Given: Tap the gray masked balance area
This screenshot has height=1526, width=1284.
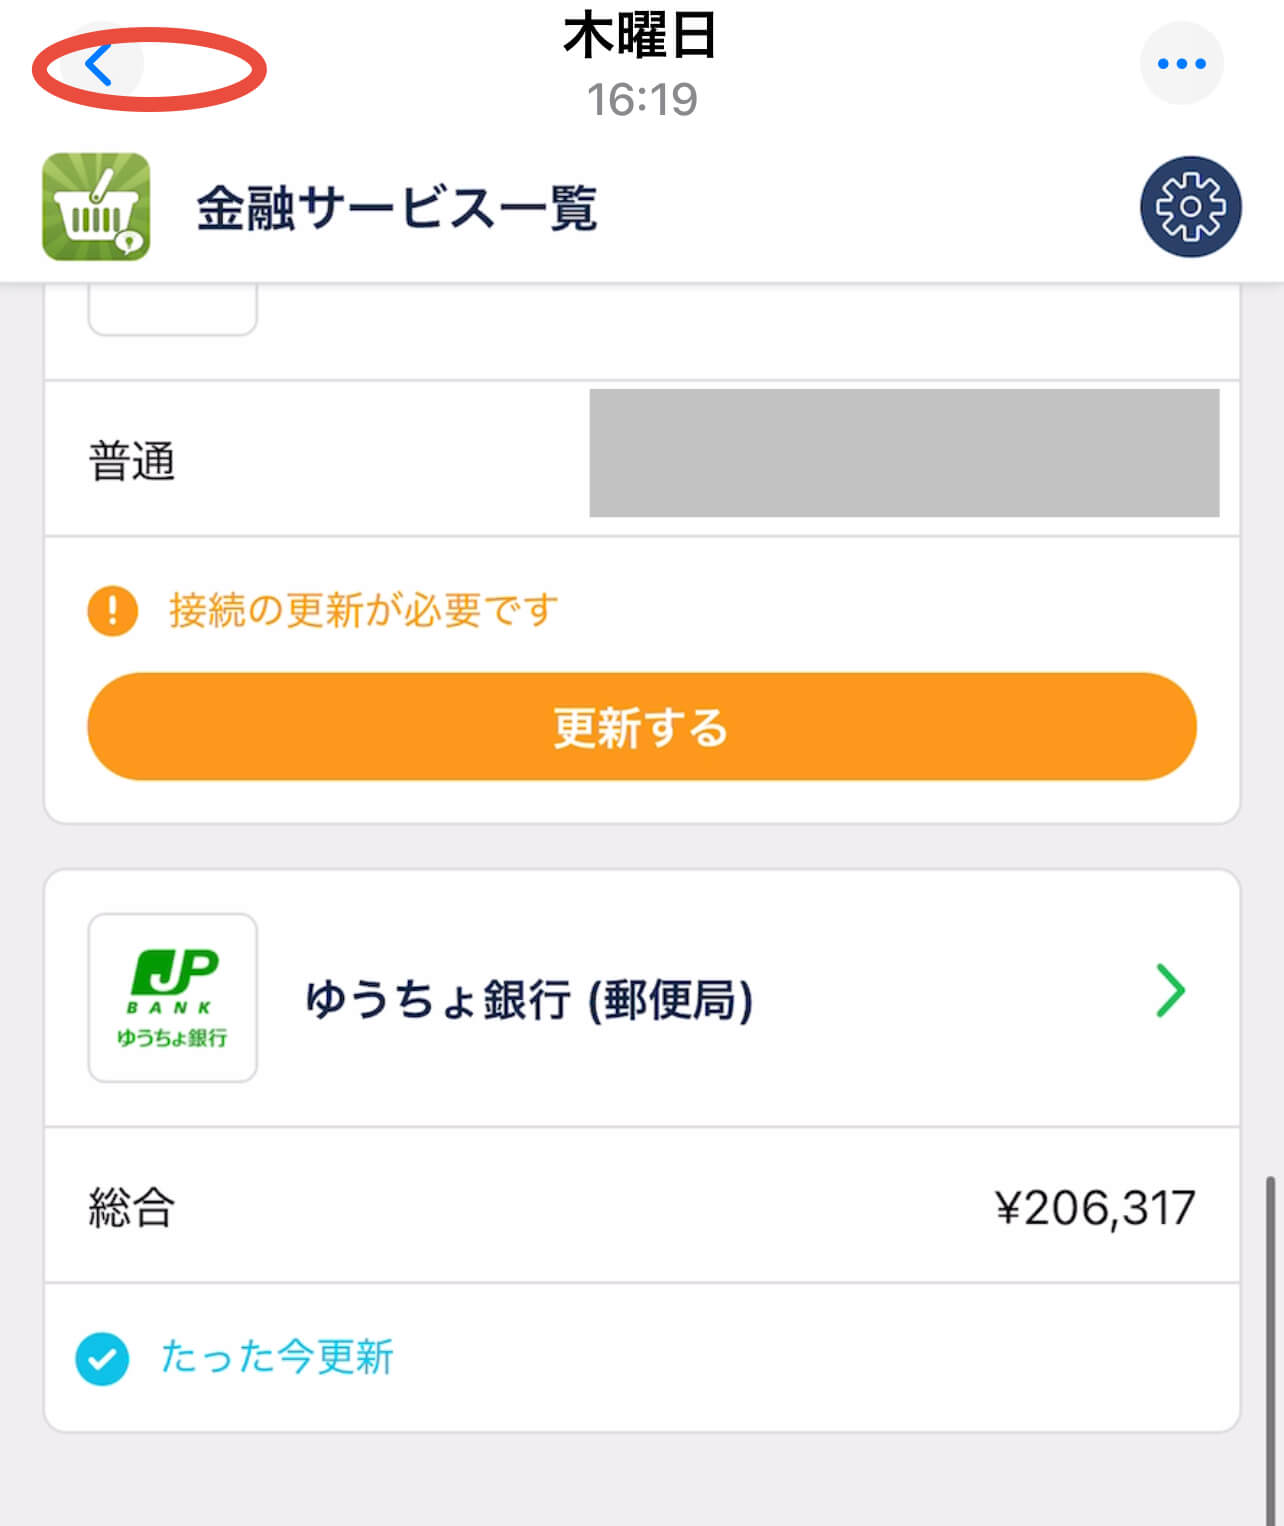Looking at the screenshot, I should [x=904, y=453].
